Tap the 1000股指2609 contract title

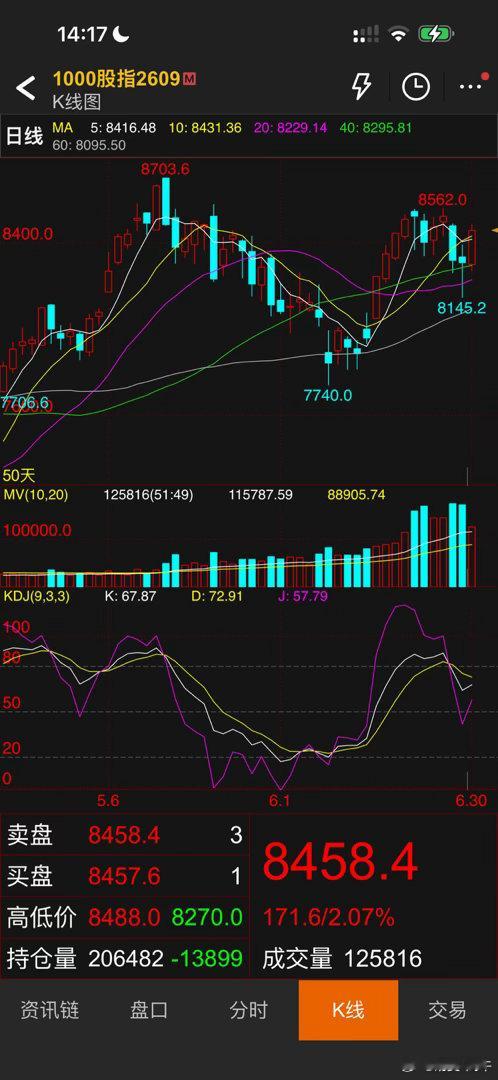coord(116,79)
